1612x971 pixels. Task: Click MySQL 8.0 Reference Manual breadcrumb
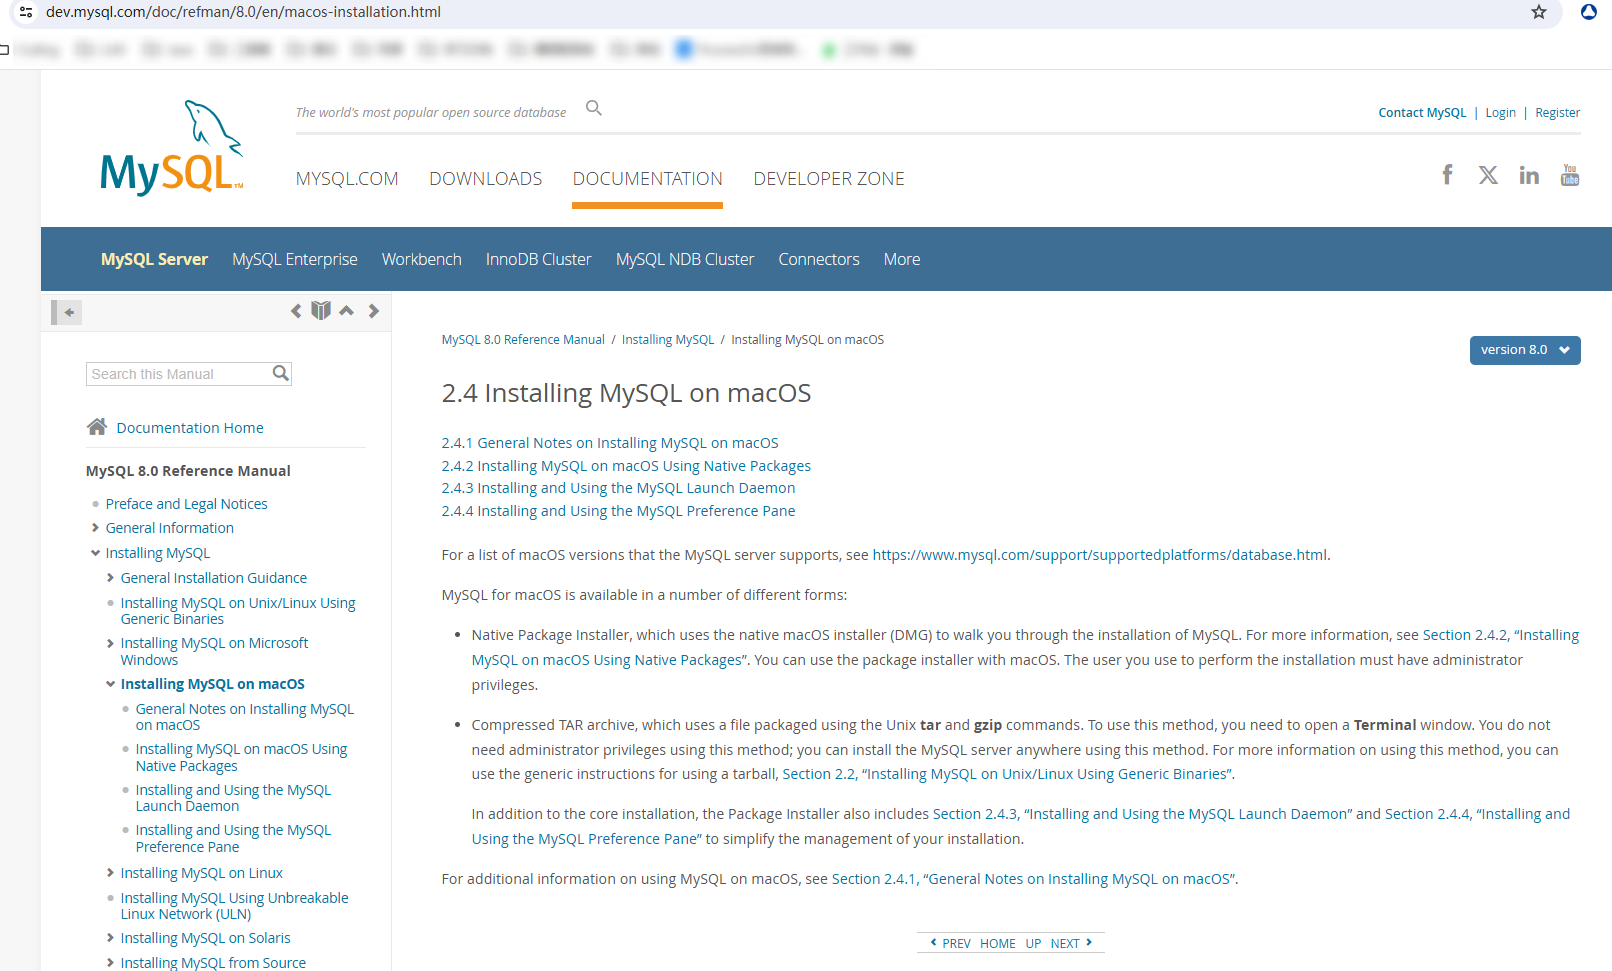[x=523, y=340]
